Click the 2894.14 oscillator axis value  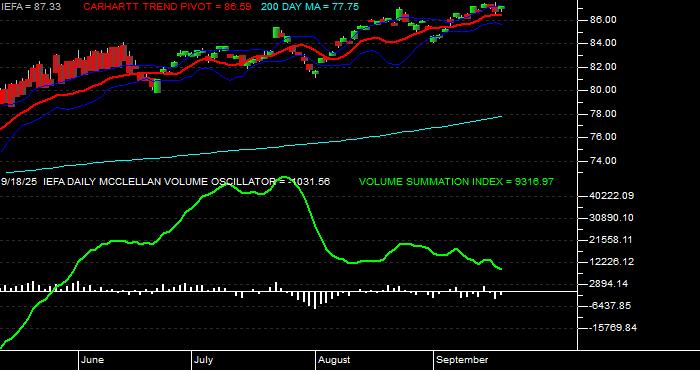609,284
